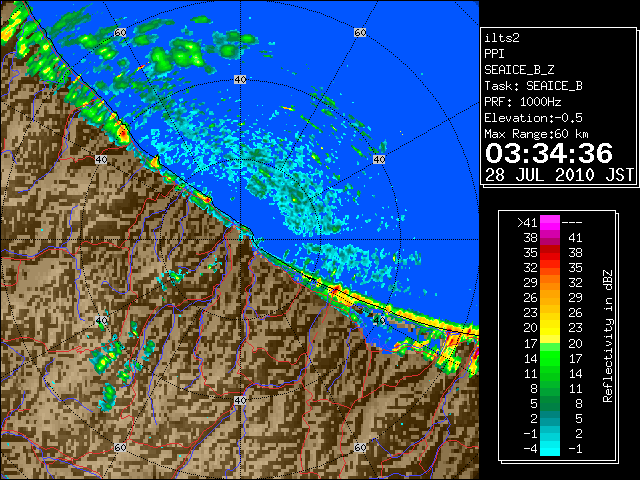The image size is (640, 480).
Task: Select the "Elevation:-0.5" value
Action: click(533, 118)
